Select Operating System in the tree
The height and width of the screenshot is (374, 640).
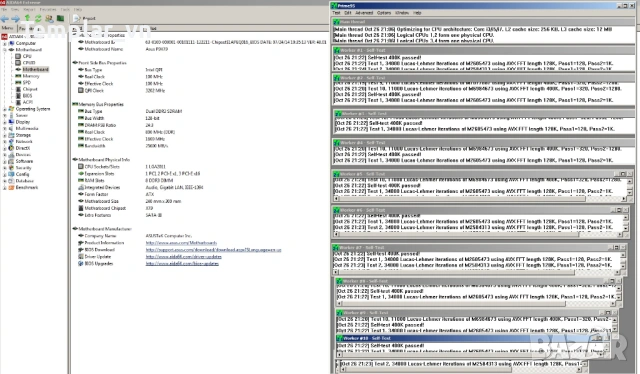point(33,109)
